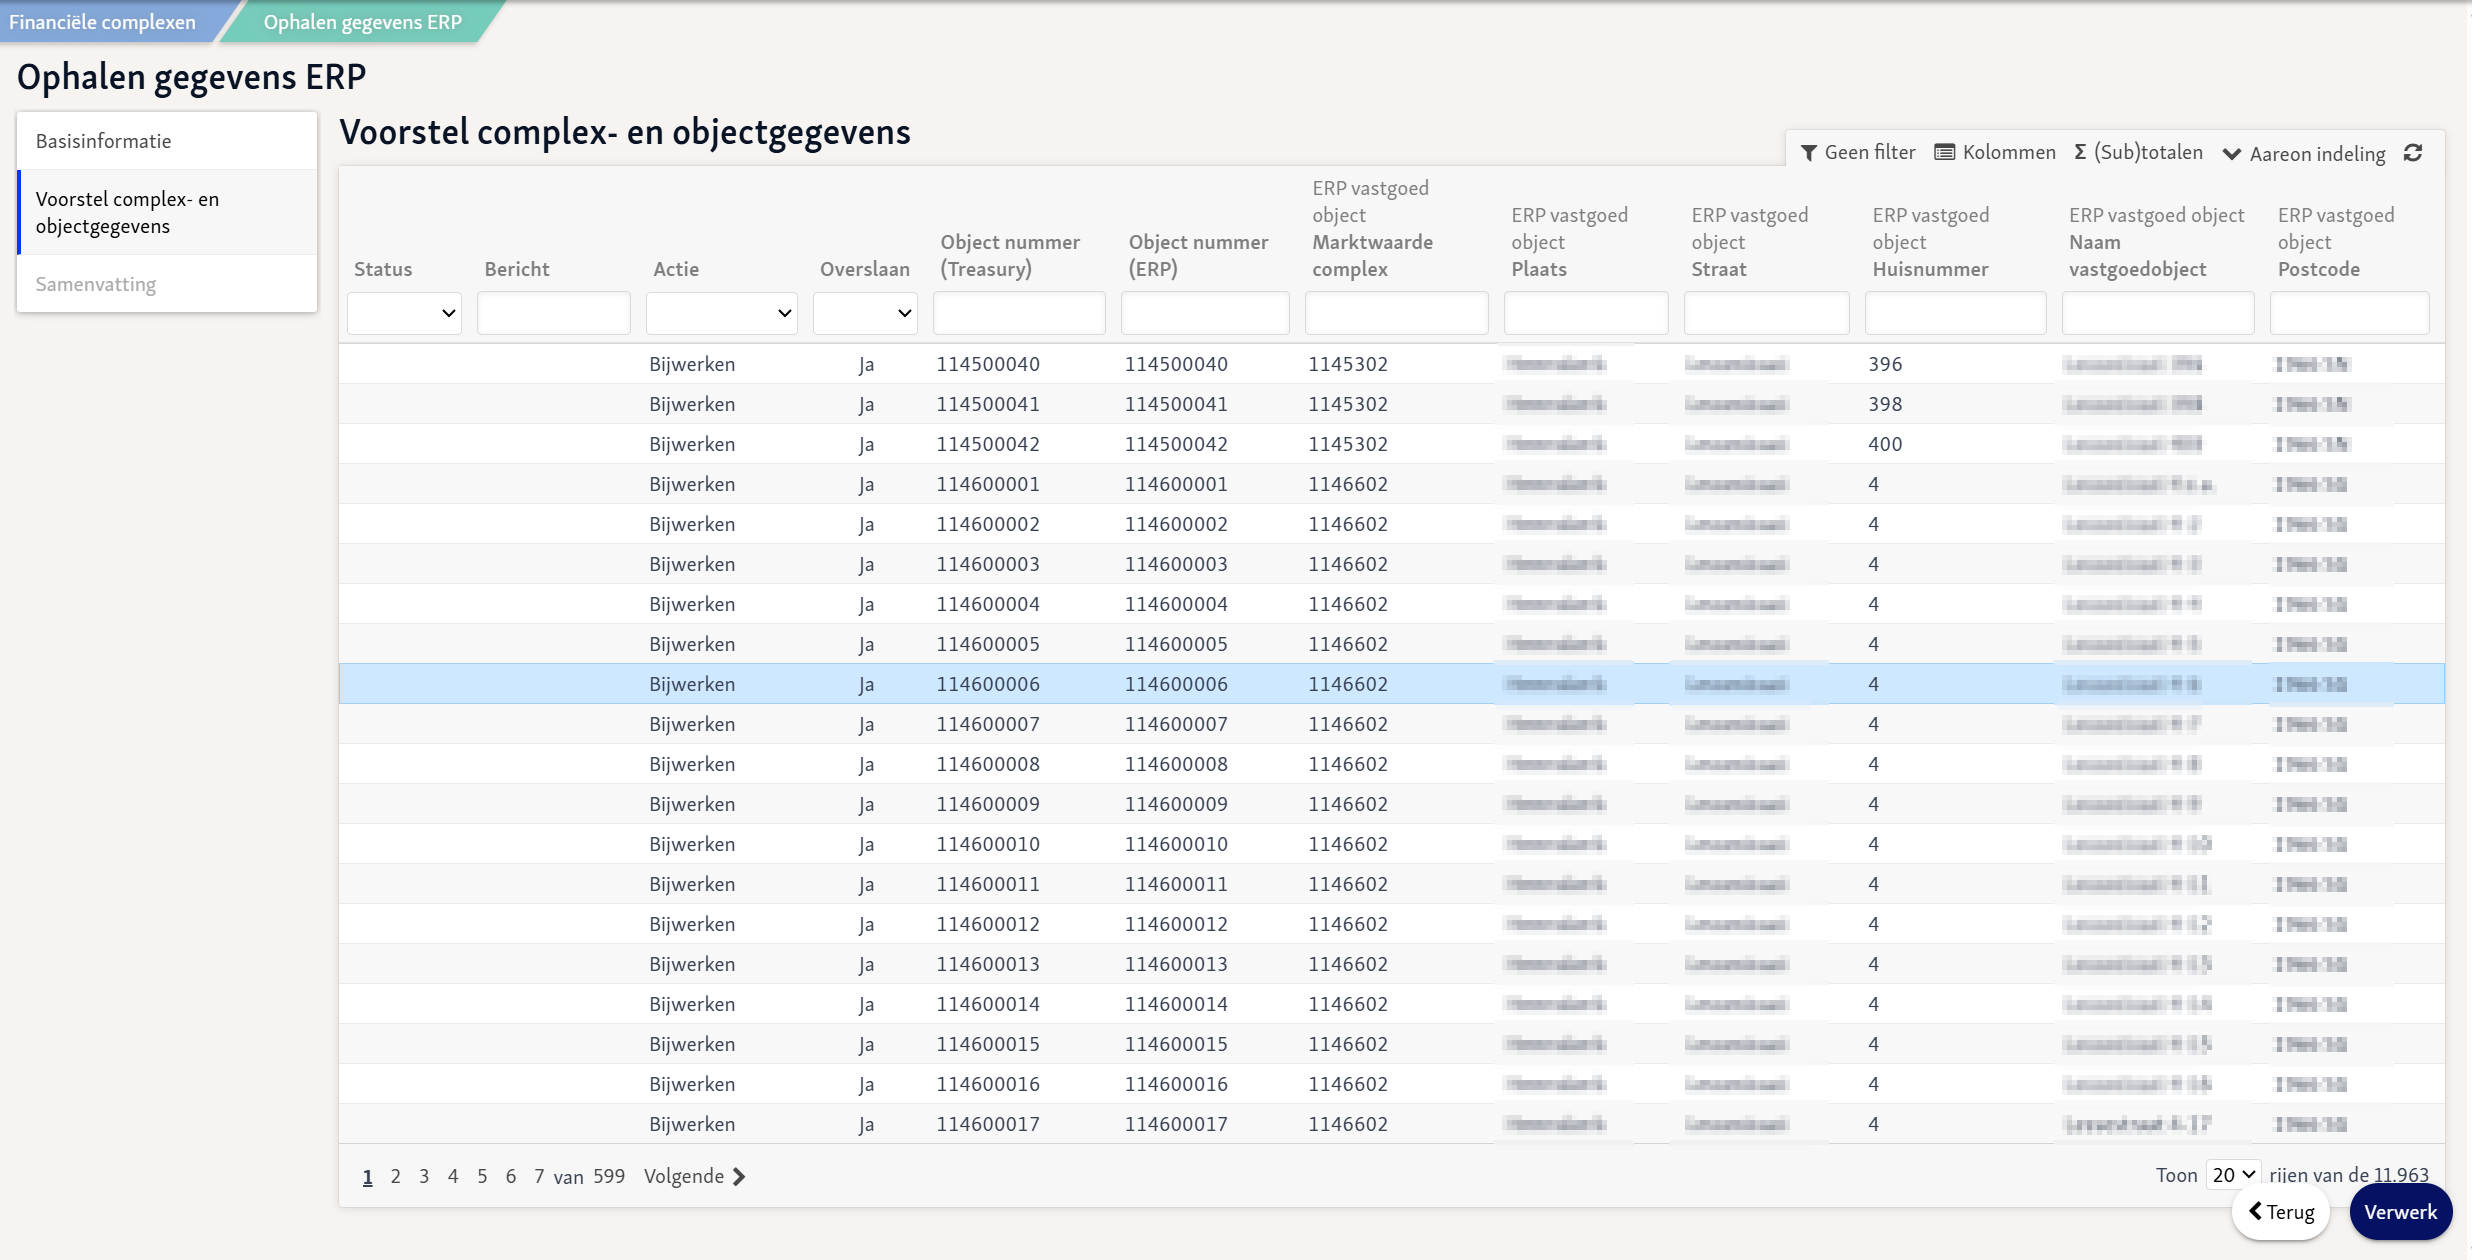This screenshot has height=1260, width=2472.
Task: Go to page 6 of results
Action: pyautogui.click(x=511, y=1176)
